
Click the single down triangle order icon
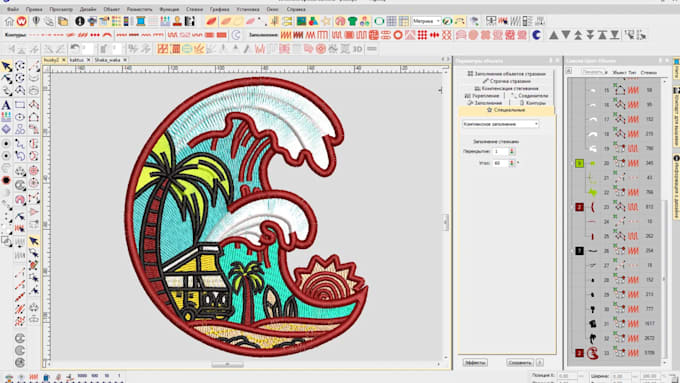[566, 35]
